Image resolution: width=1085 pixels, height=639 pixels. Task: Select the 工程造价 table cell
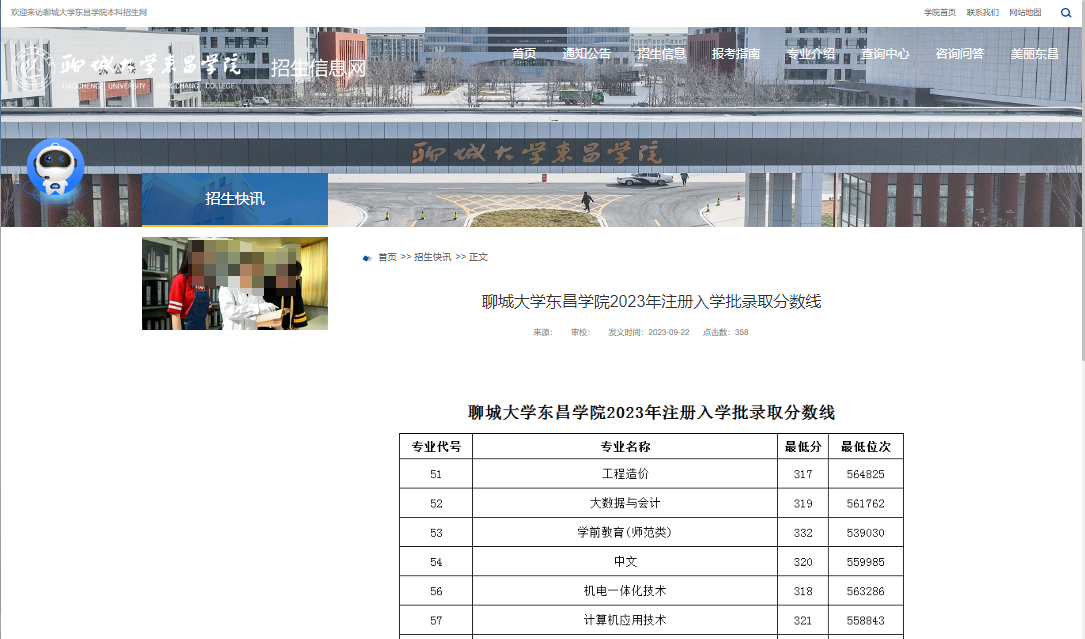click(x=625, y=474)
